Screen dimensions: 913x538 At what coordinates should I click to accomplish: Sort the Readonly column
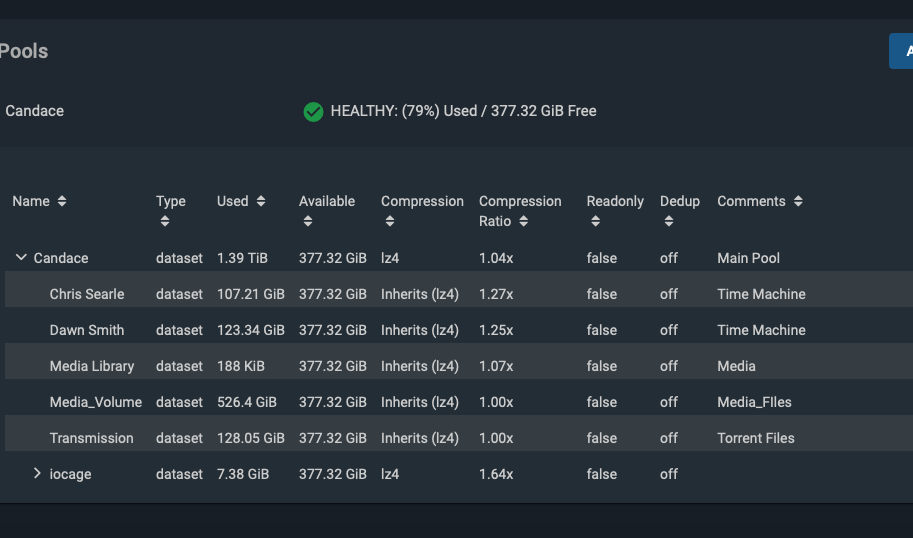(595, 221)
